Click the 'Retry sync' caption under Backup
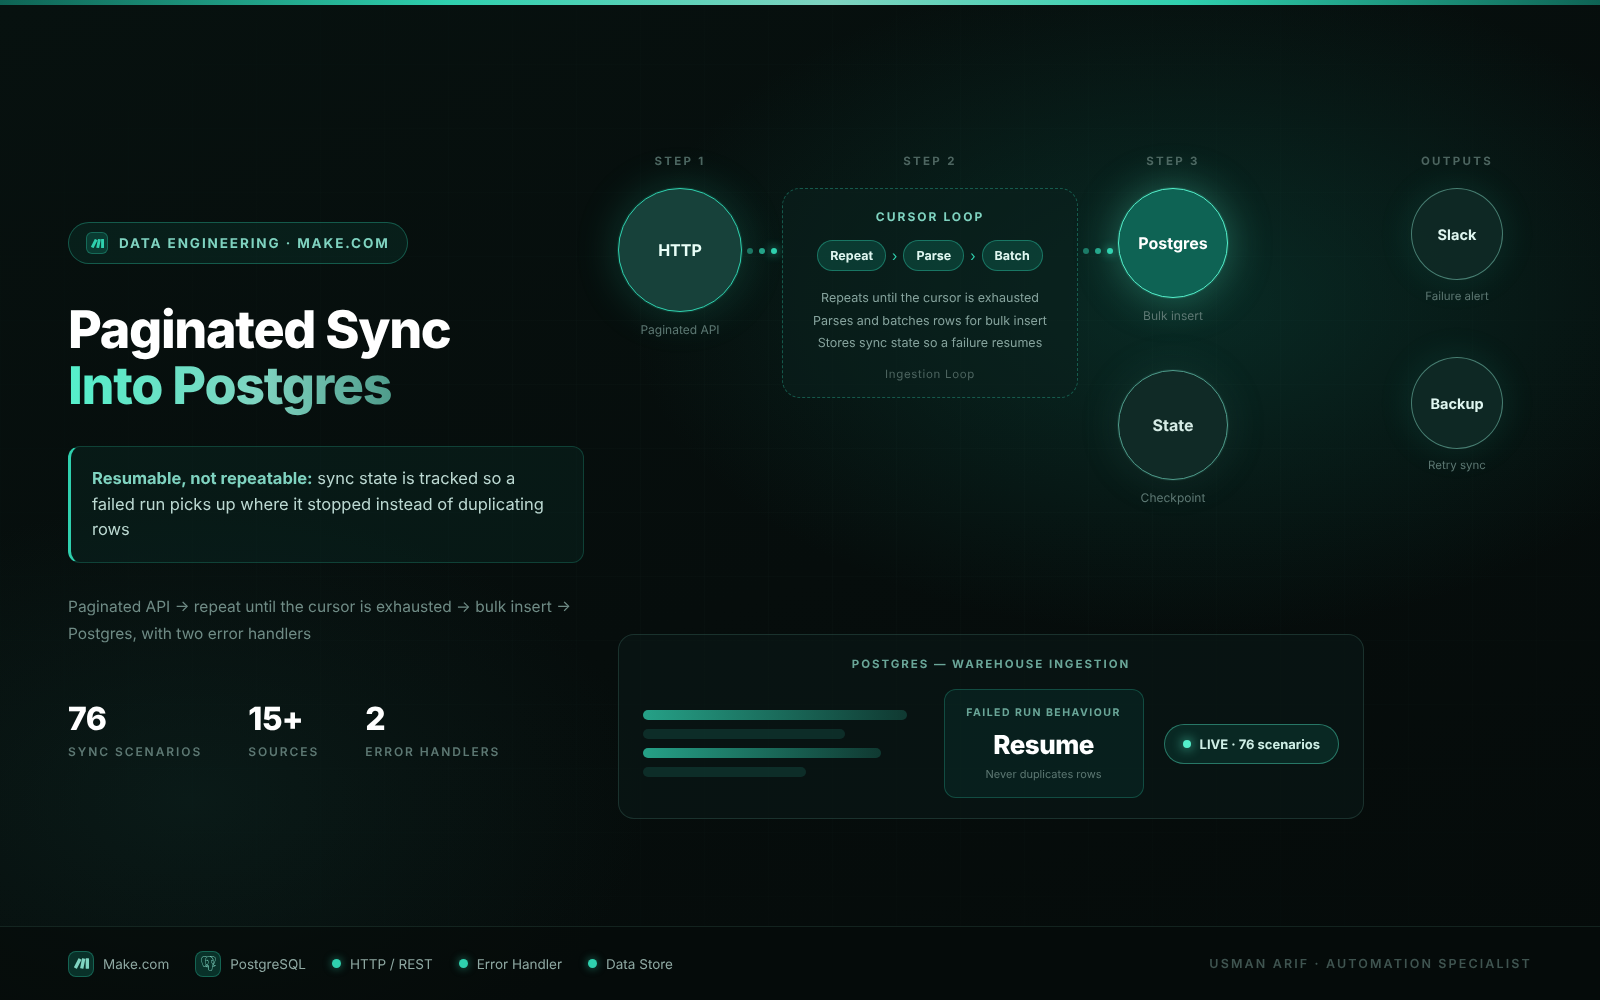 coord(1457,465)
